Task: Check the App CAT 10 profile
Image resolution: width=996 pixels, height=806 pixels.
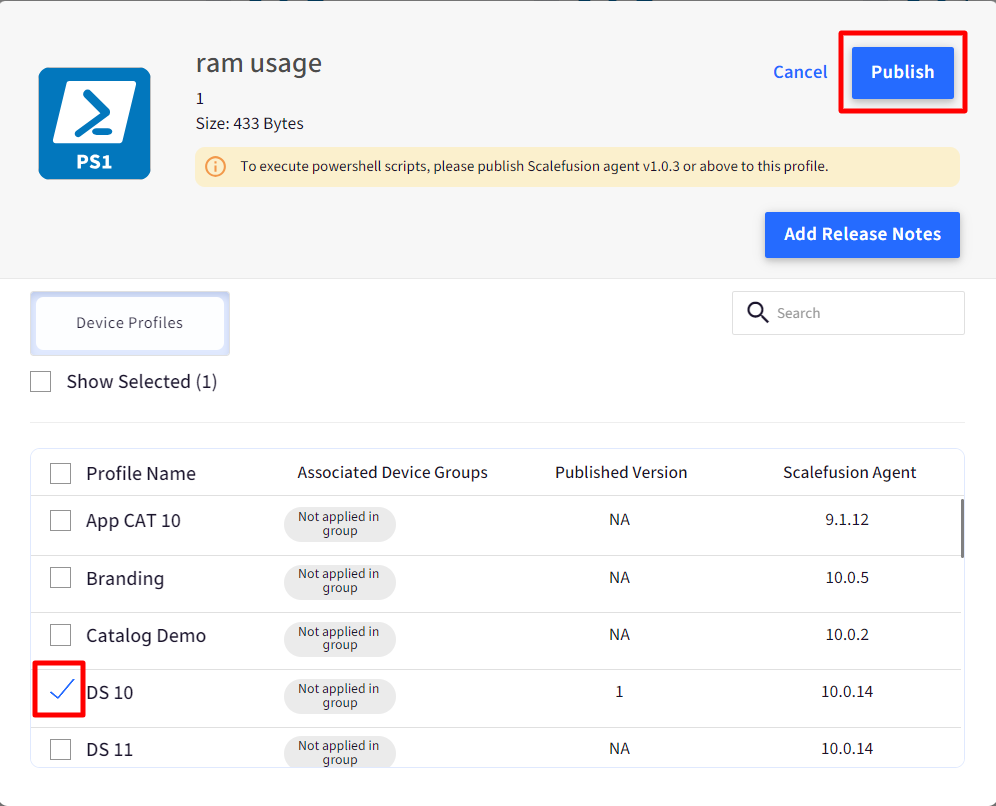Action: pyautogui.click(x=60, y=520)
